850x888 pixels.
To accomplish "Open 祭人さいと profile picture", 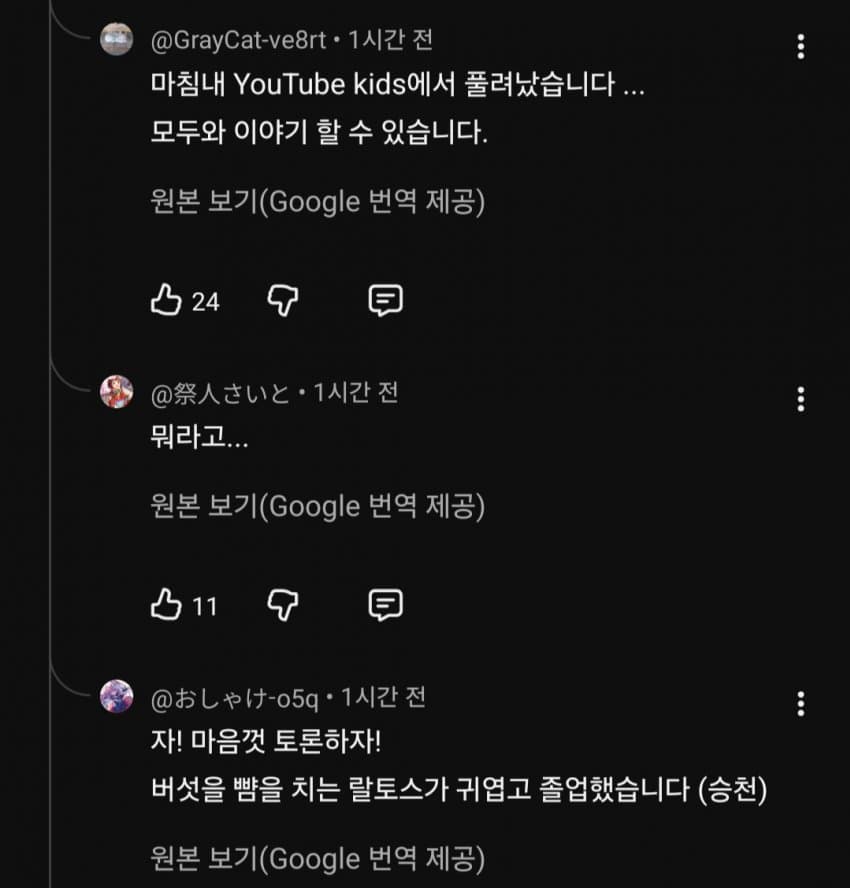I will coord(117,392).
